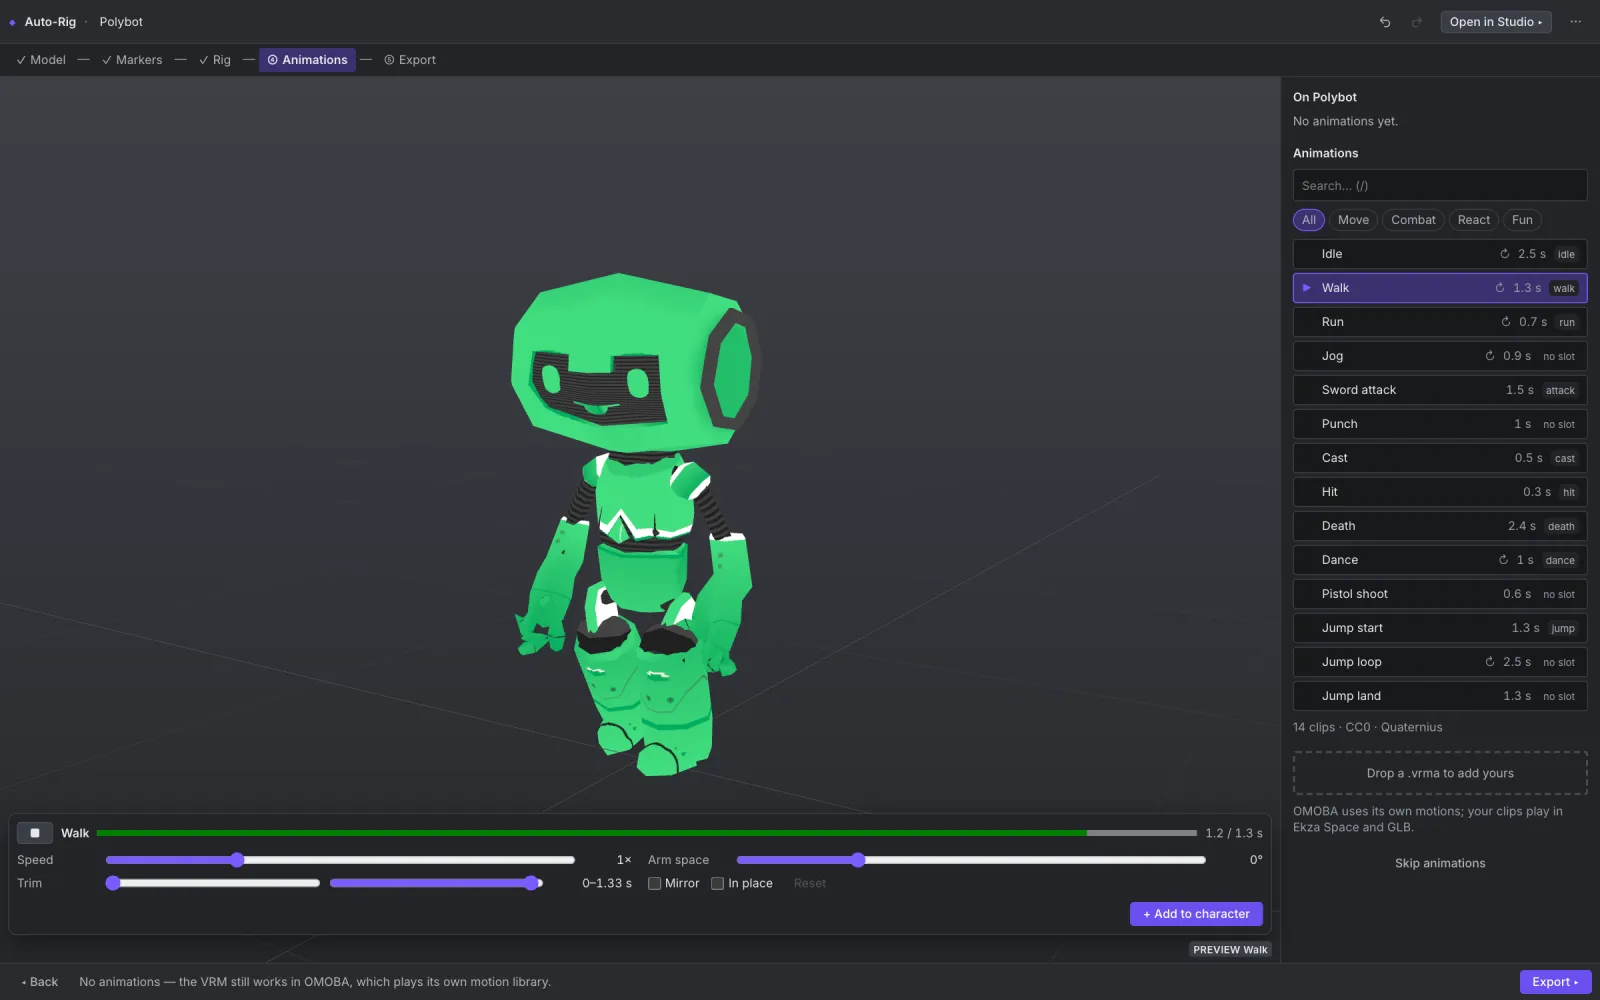
Task: Click the undo arrow icon
Action: 1385,22
